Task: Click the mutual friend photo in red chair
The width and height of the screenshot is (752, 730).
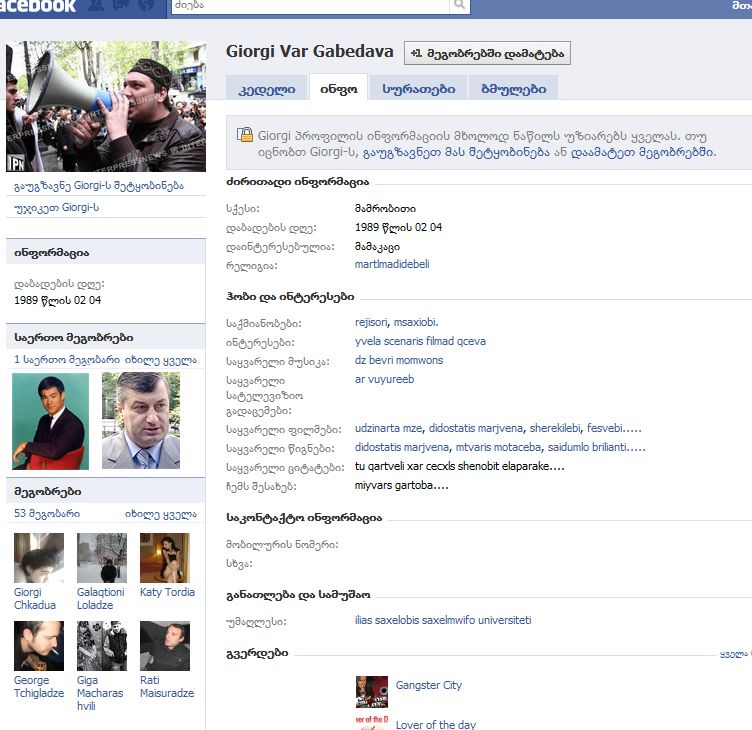Action: [50, 421]
